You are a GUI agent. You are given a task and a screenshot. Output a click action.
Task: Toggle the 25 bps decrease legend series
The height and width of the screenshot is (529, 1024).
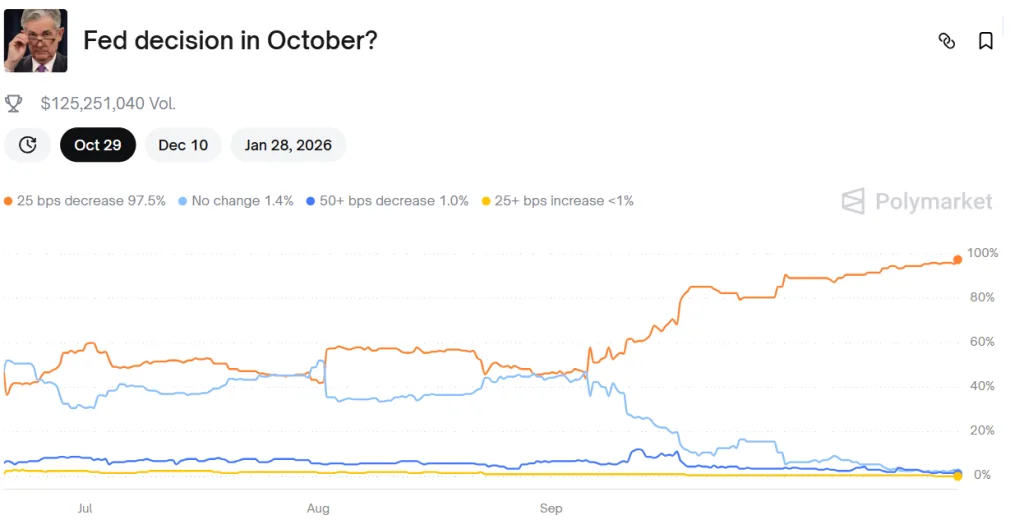(x=91, y=201)
